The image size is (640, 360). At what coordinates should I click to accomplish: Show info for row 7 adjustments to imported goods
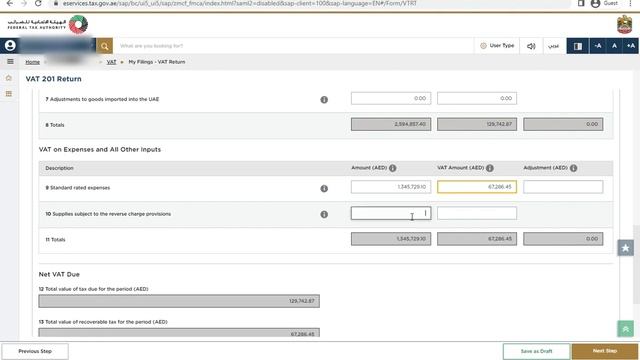click(324, 100)
